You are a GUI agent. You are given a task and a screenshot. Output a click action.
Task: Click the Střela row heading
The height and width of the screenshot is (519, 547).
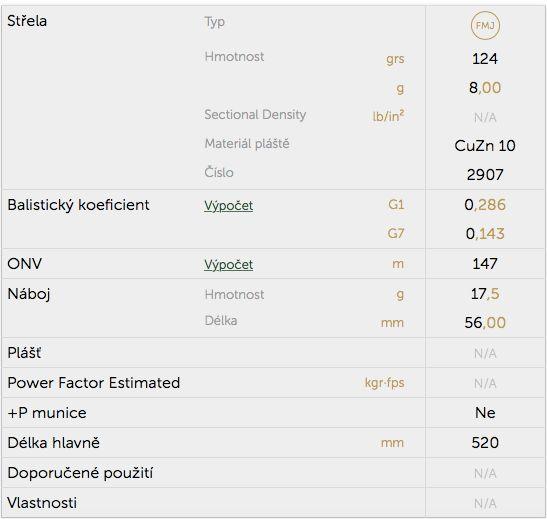click(x=27, y=21)
